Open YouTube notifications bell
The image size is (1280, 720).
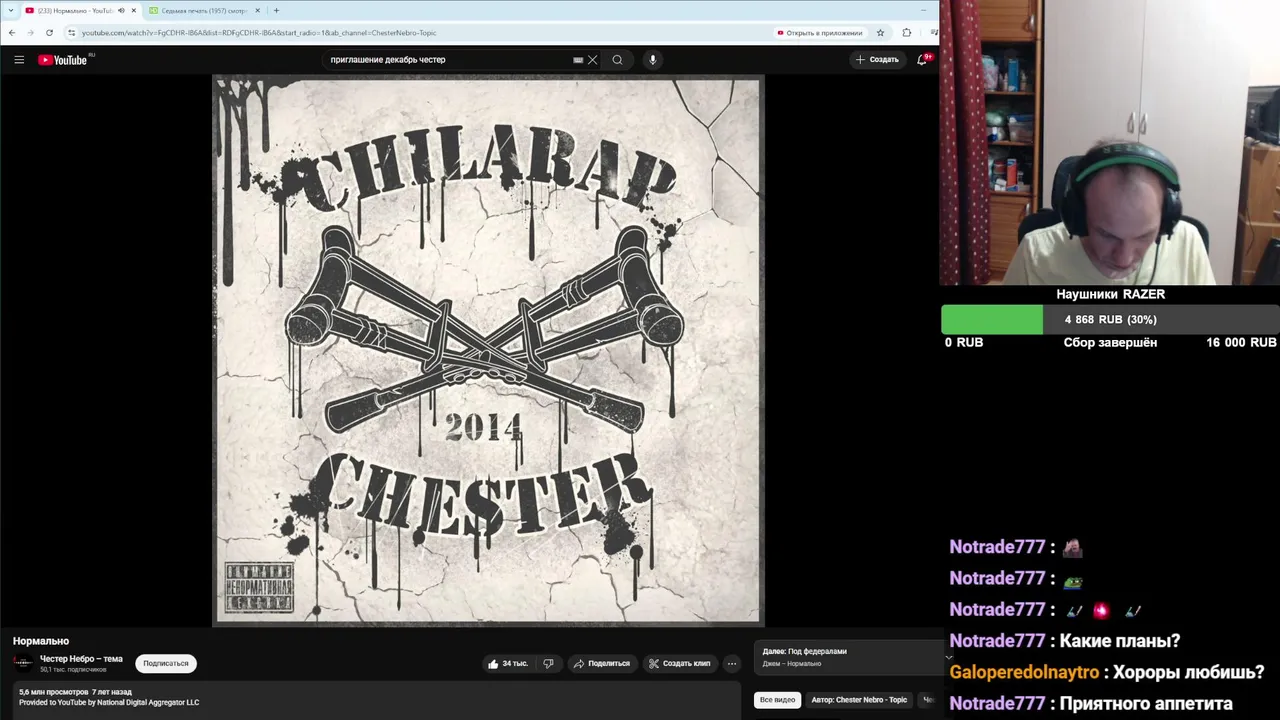pyautogui.click(x=922, y=60)
